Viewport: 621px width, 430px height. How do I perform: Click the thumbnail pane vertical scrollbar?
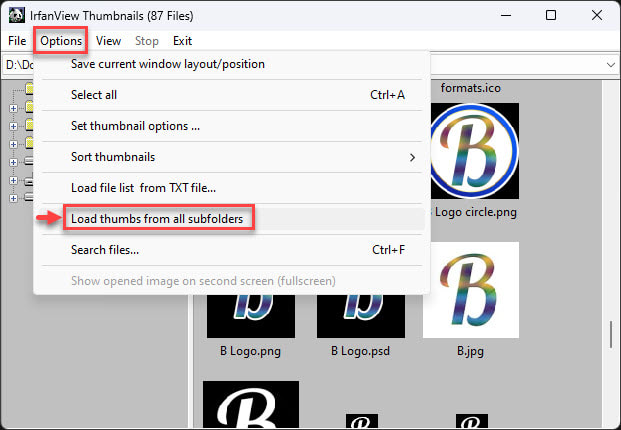click(611, 334)
